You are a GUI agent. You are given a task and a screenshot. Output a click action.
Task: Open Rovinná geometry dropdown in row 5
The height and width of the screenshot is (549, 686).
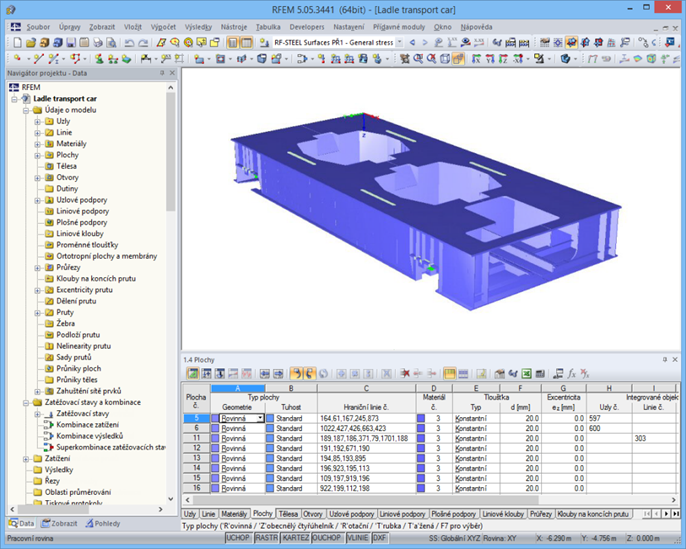260,418
